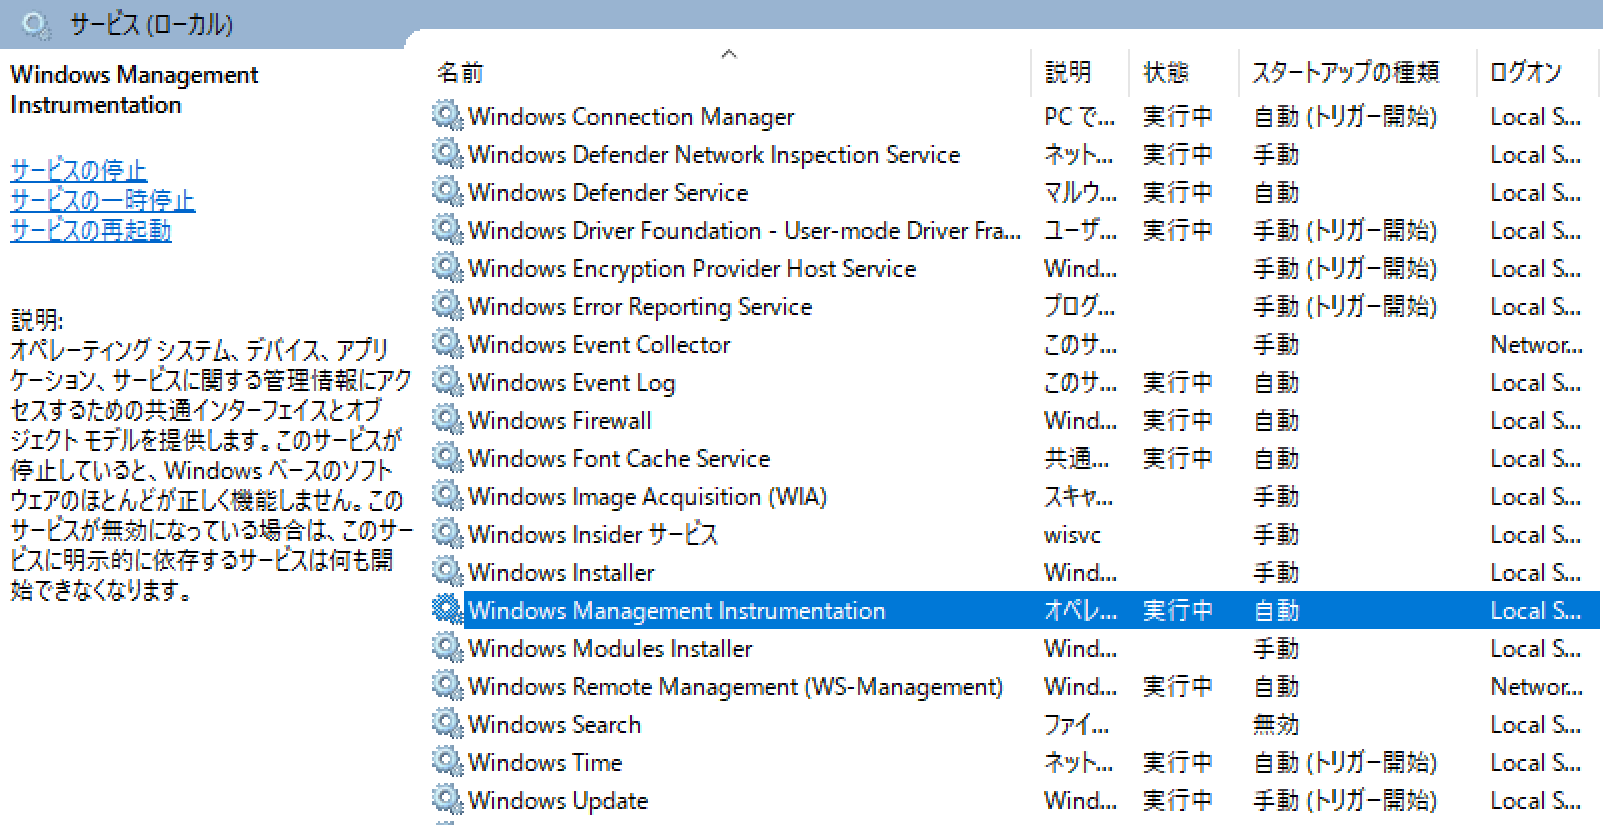Restart the service via サービスの再起動 link

(91, 230)
